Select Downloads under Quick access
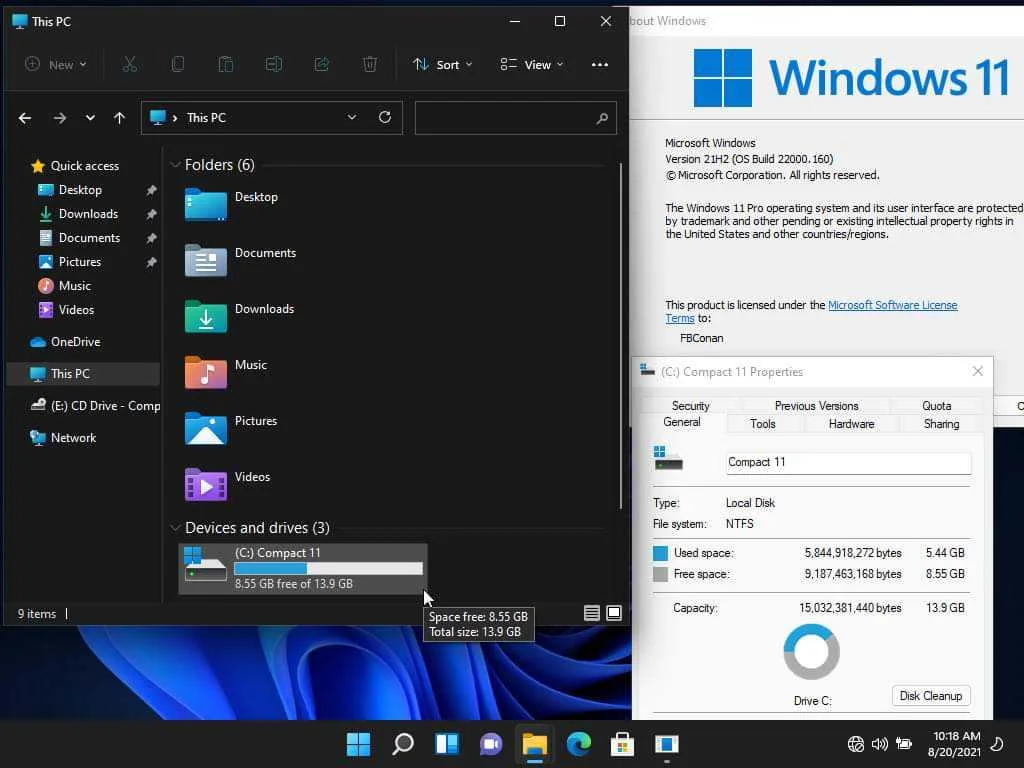Screen dimensions: 1024x768 point(88,214)
